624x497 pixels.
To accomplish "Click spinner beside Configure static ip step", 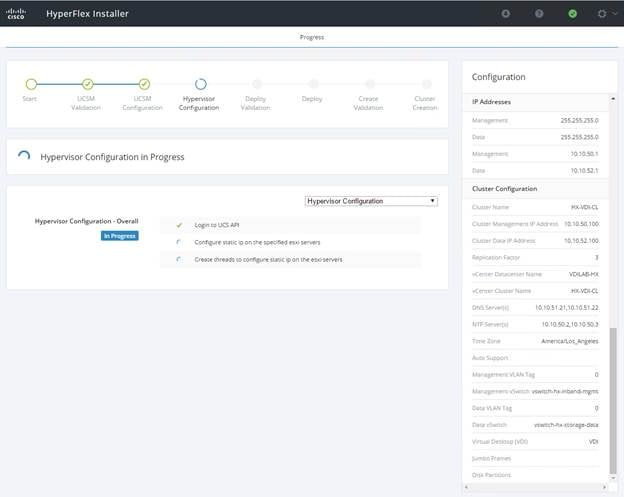I will coord(179,242).
